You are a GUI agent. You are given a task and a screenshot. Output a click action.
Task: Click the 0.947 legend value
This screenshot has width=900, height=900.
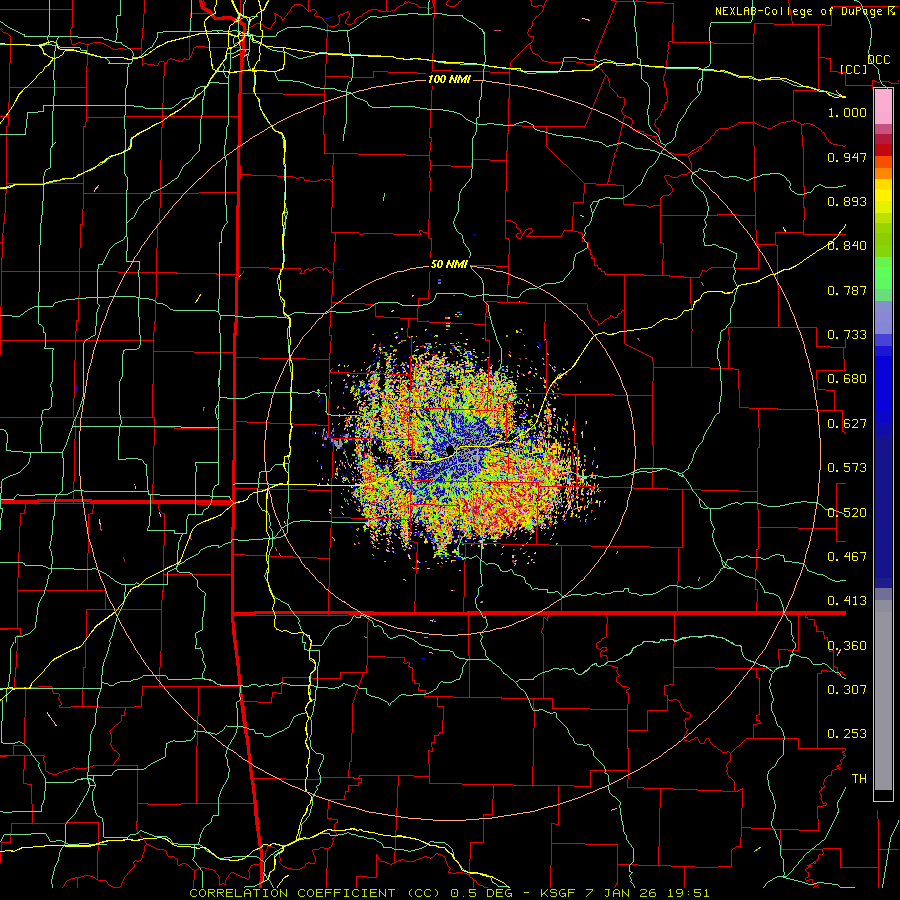click(x=847, y=157)
